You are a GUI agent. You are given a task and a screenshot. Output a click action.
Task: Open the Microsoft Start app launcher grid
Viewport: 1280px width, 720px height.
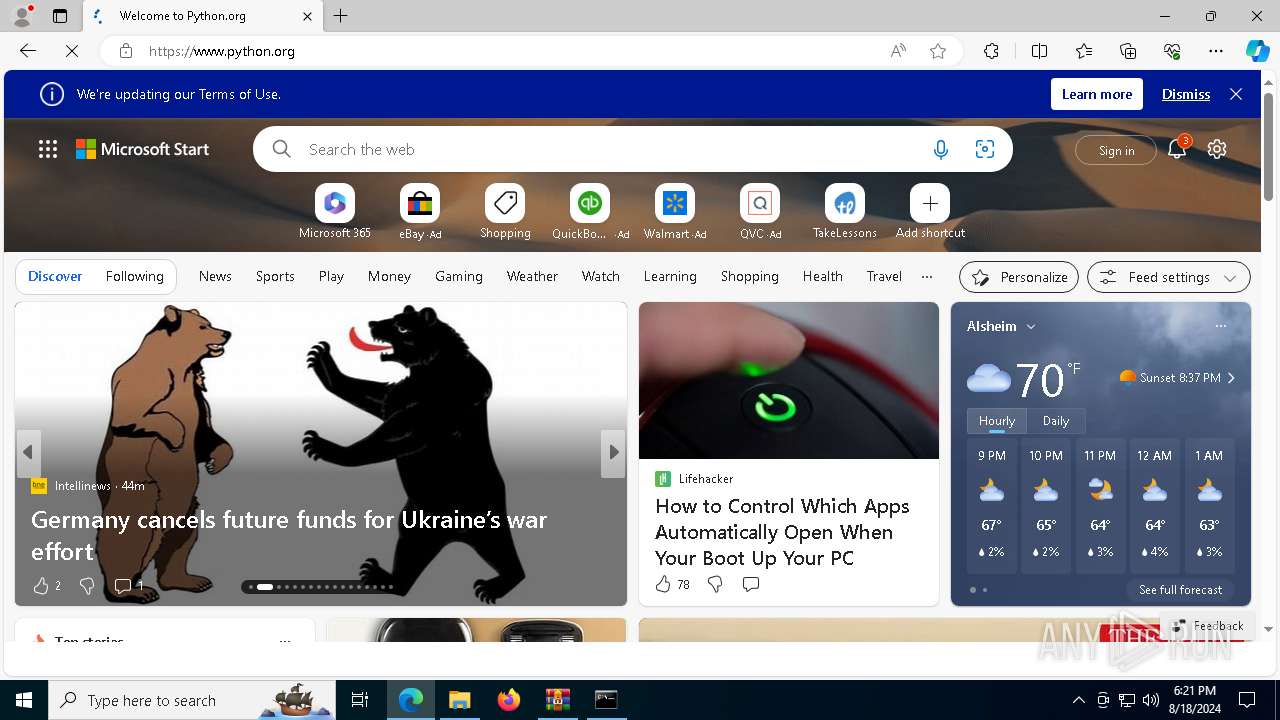48,149
